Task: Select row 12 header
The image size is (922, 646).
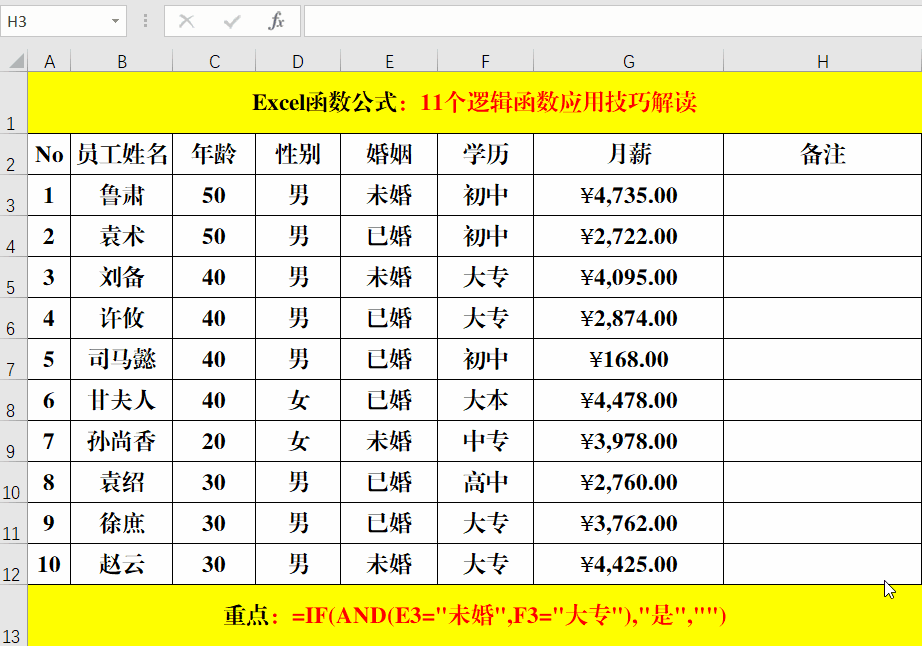Action: (x=14, y=564)
